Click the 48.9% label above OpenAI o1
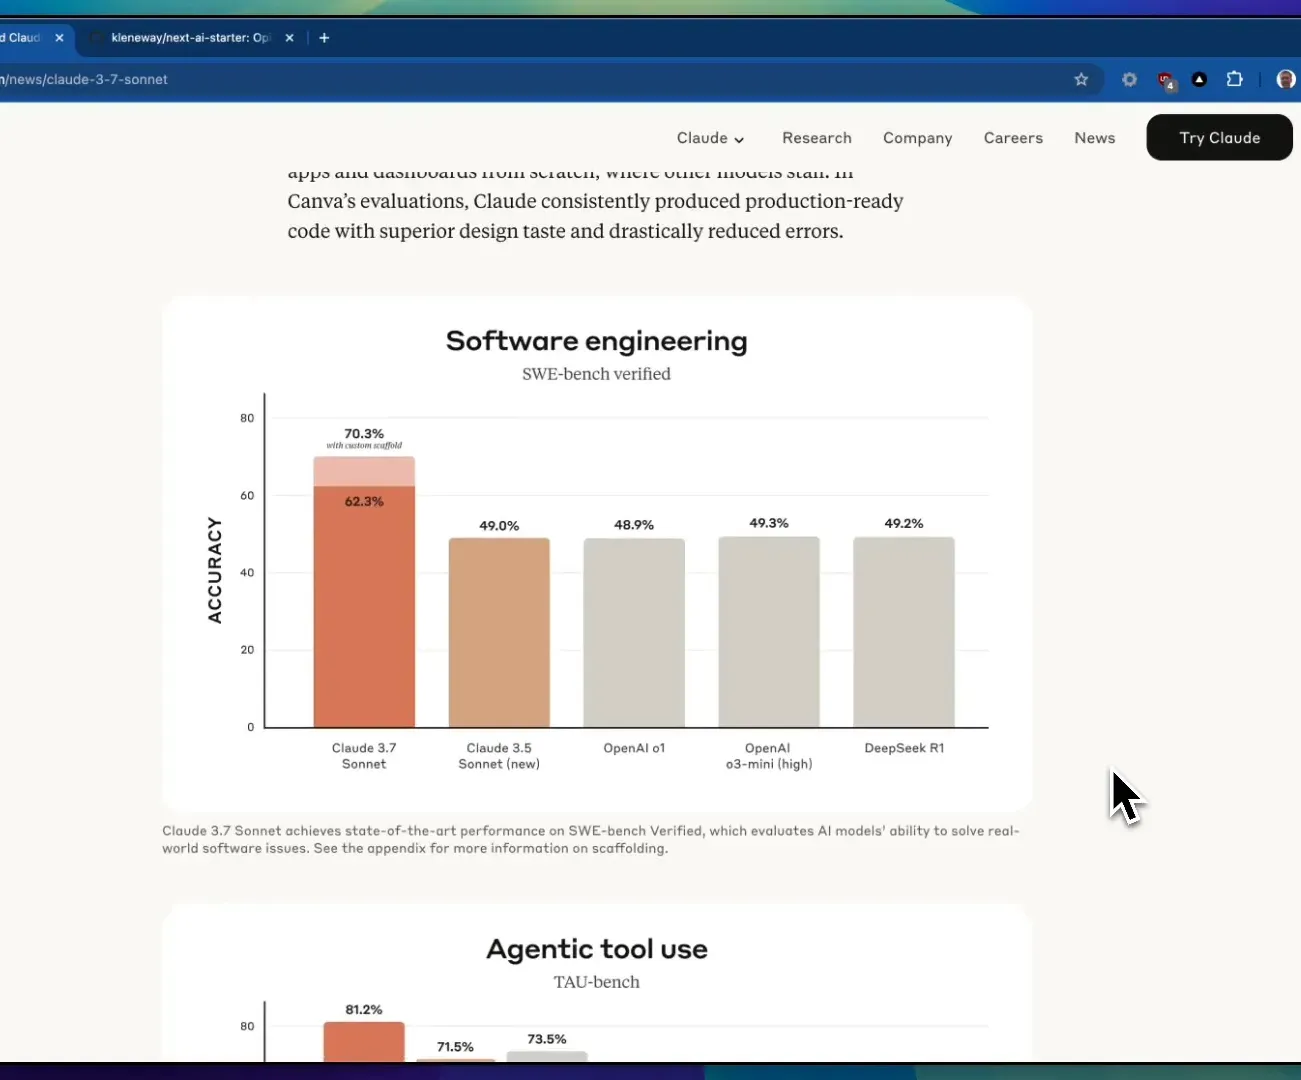 coord(634,525)
